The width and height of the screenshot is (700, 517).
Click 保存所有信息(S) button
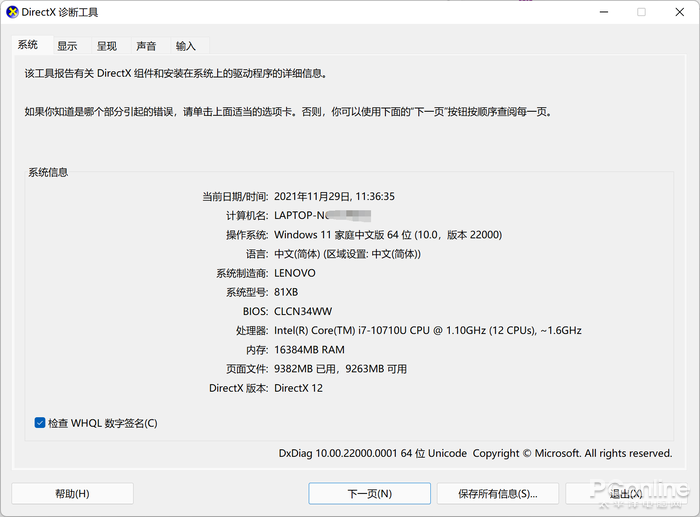(x=497, y=493)
